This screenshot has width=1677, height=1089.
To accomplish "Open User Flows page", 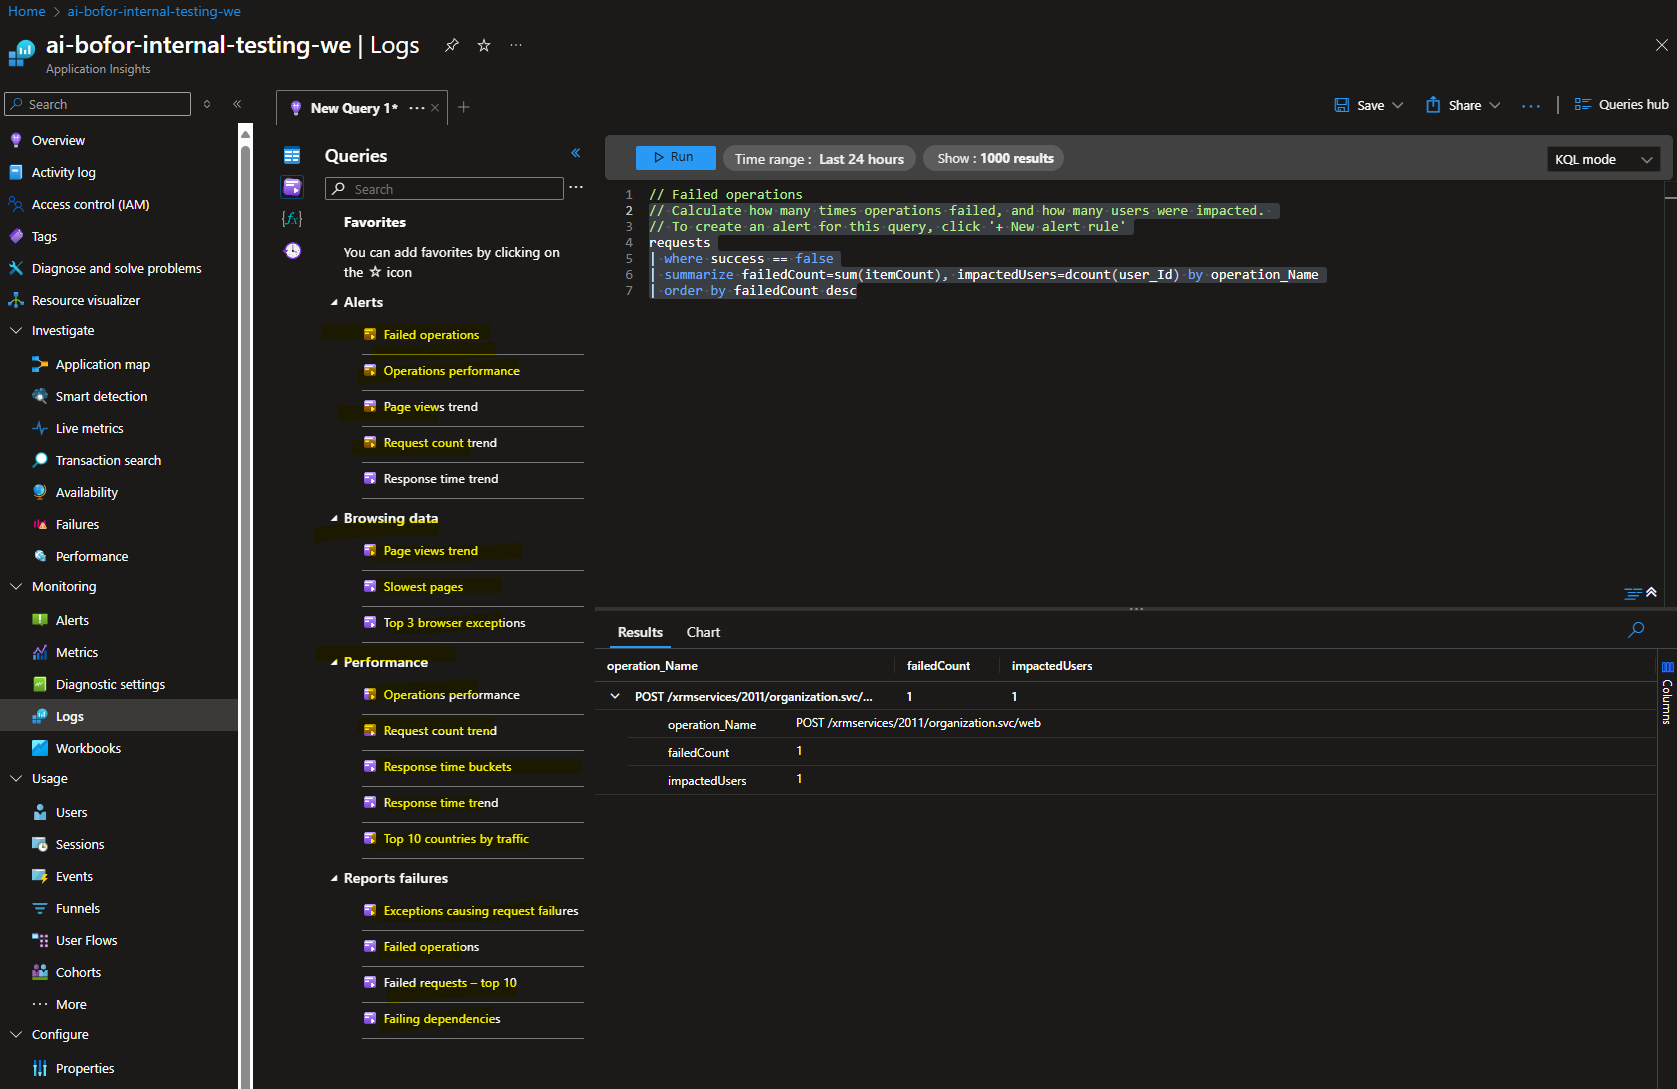I will (86, 940).
